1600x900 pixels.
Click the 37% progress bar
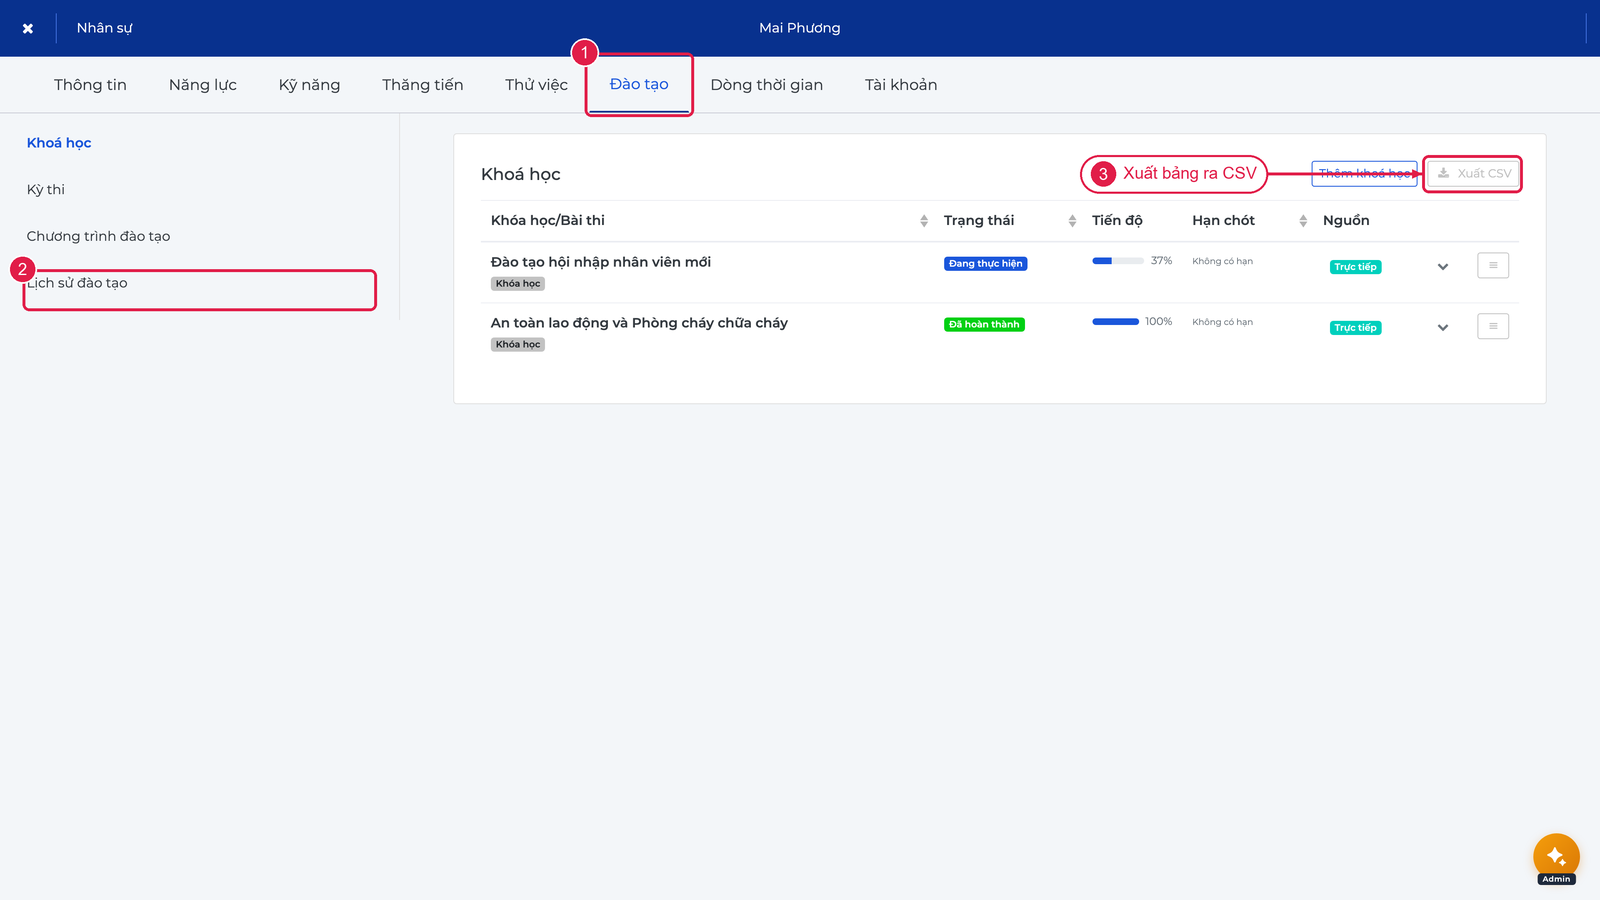tap(1118, 261)
